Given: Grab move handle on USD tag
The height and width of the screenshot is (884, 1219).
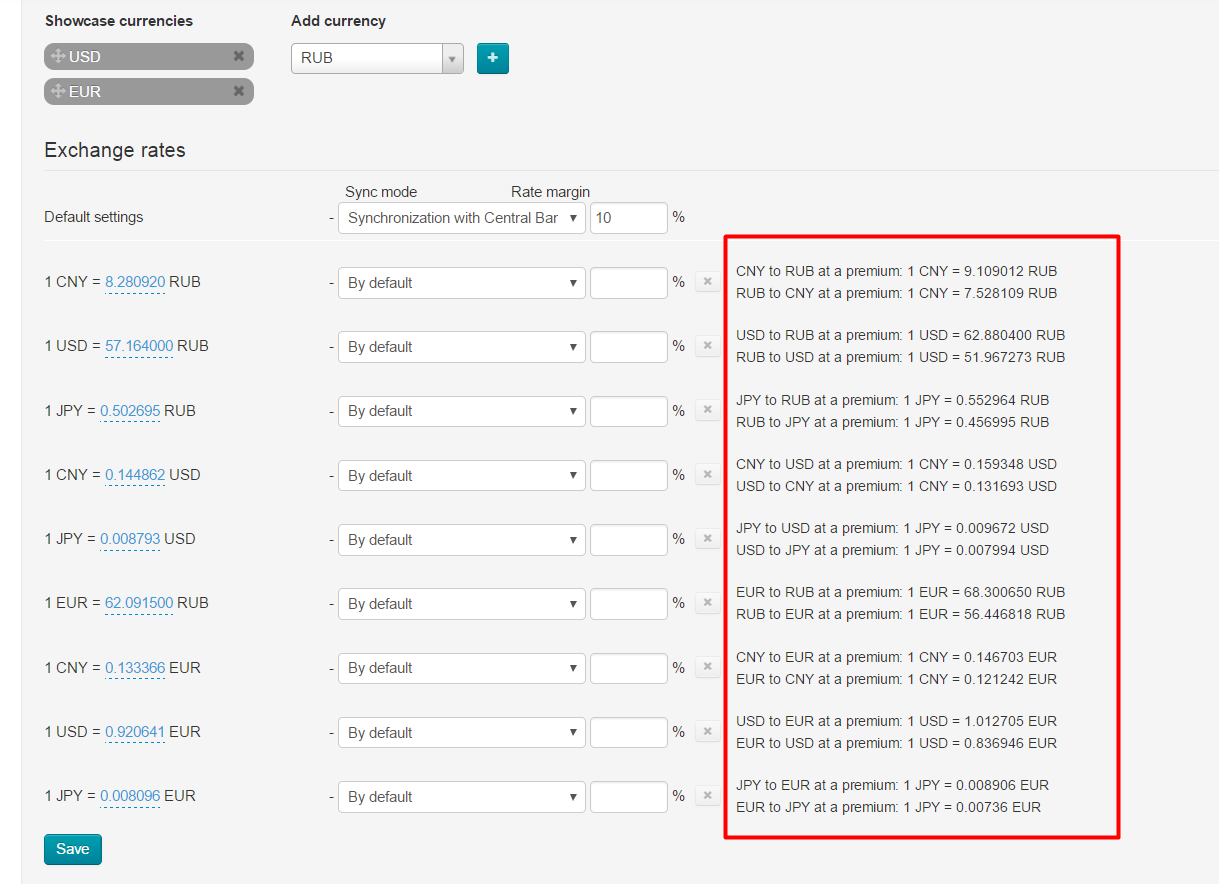Looking at the screenshot, I should 57,57.
